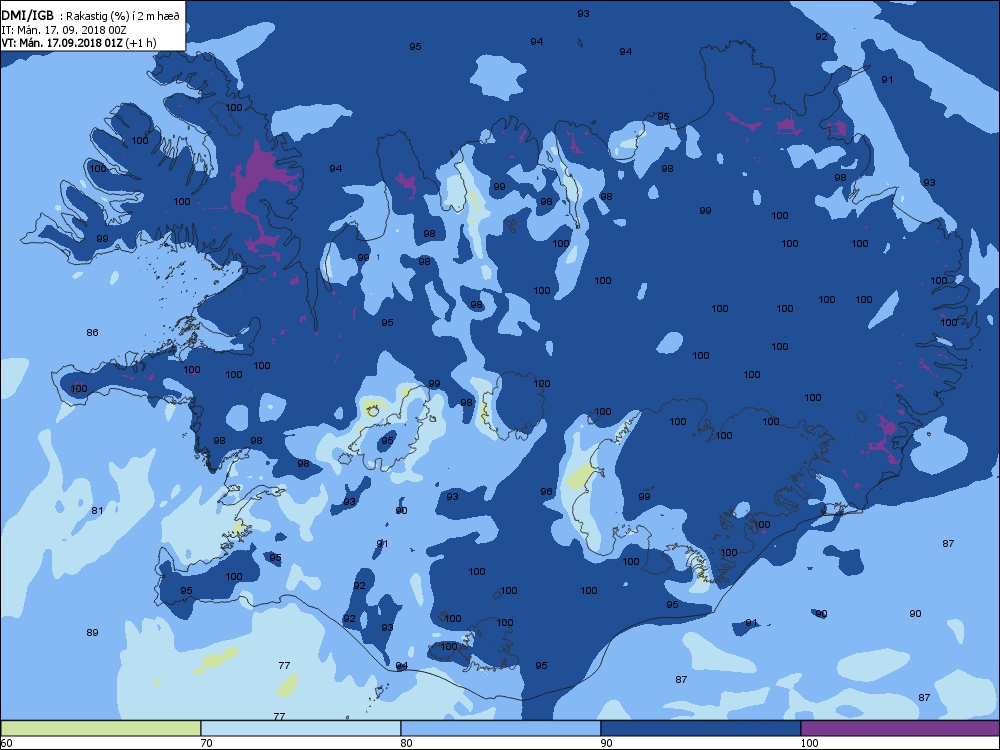Click the '86' humidity value on the map
Image resolution: width=1000 pixels, height=750 pixels.
point(92,333)
